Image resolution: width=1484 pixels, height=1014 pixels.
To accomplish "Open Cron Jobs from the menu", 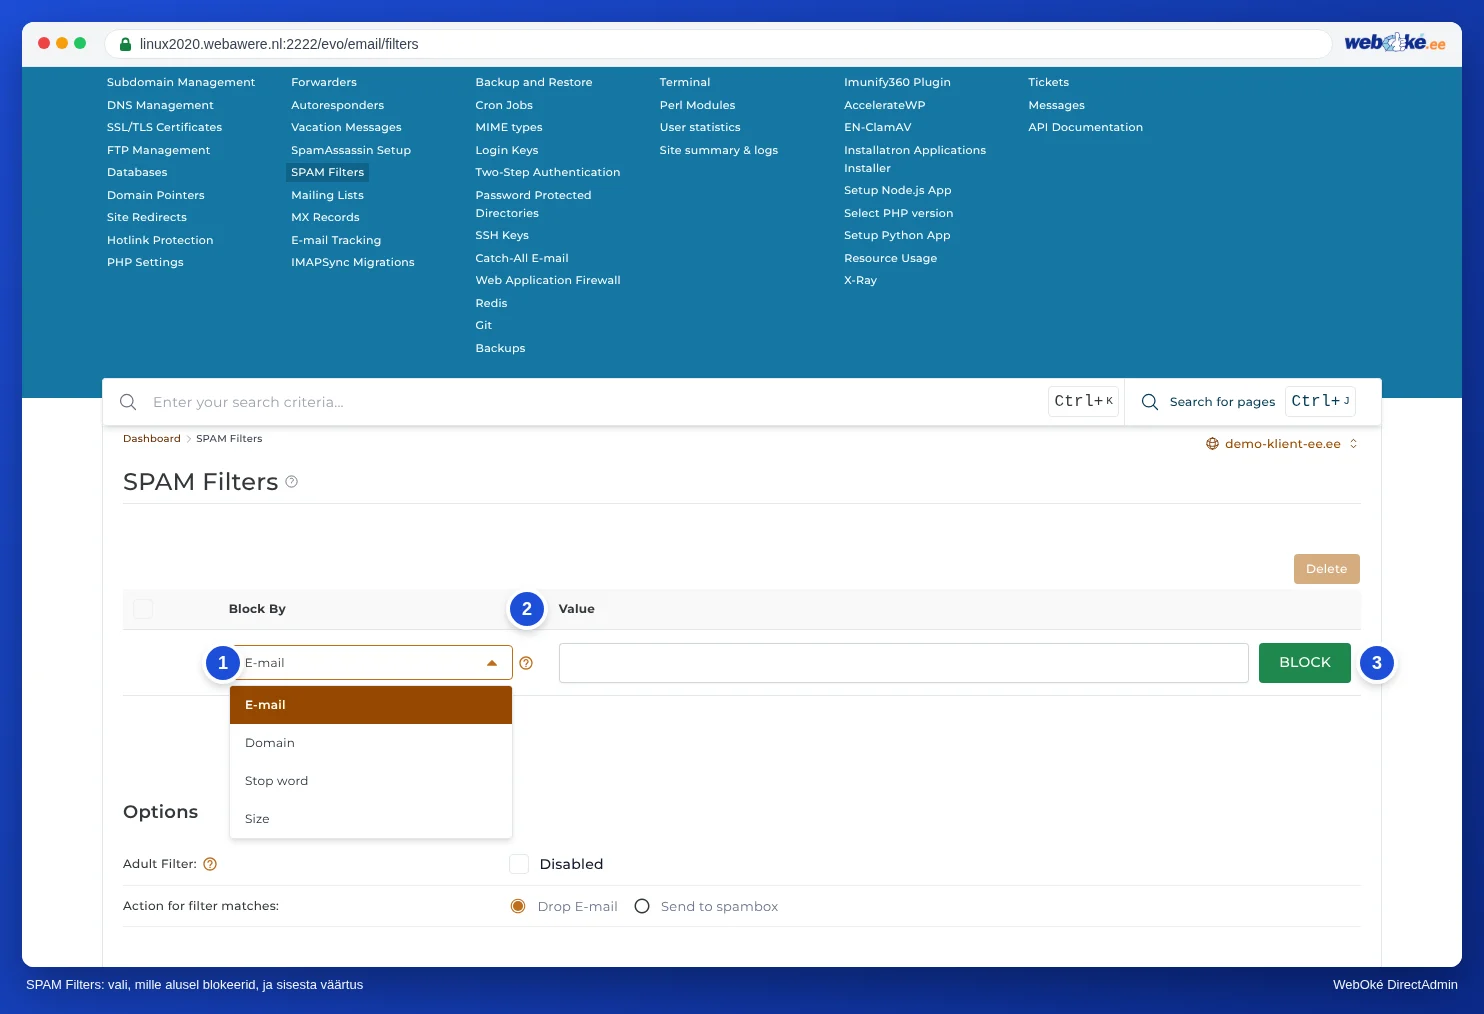I will 504,105.
